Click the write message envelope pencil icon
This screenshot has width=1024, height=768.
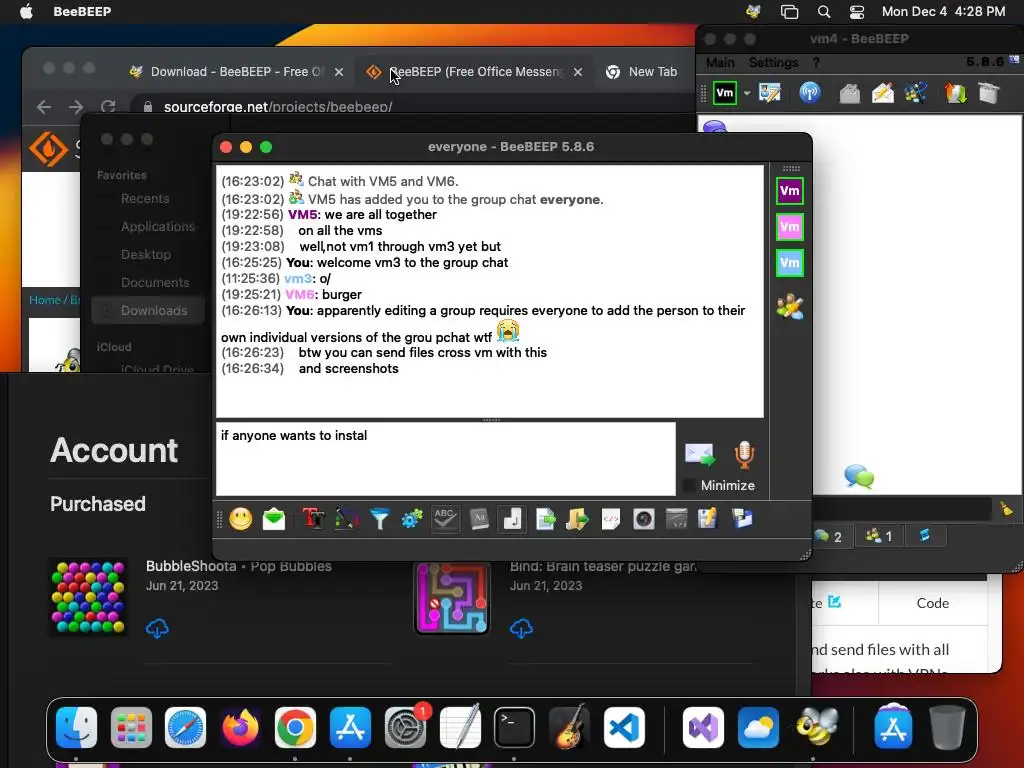pyautogui.click(x=883, y=93)
